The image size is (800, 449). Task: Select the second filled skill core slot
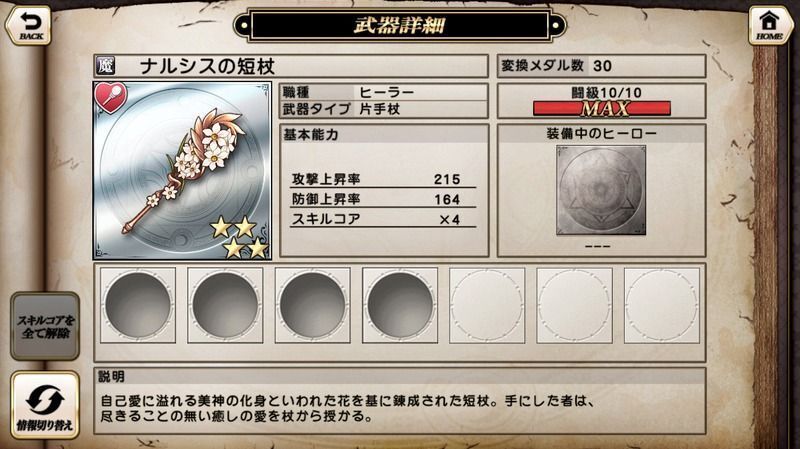225,305
